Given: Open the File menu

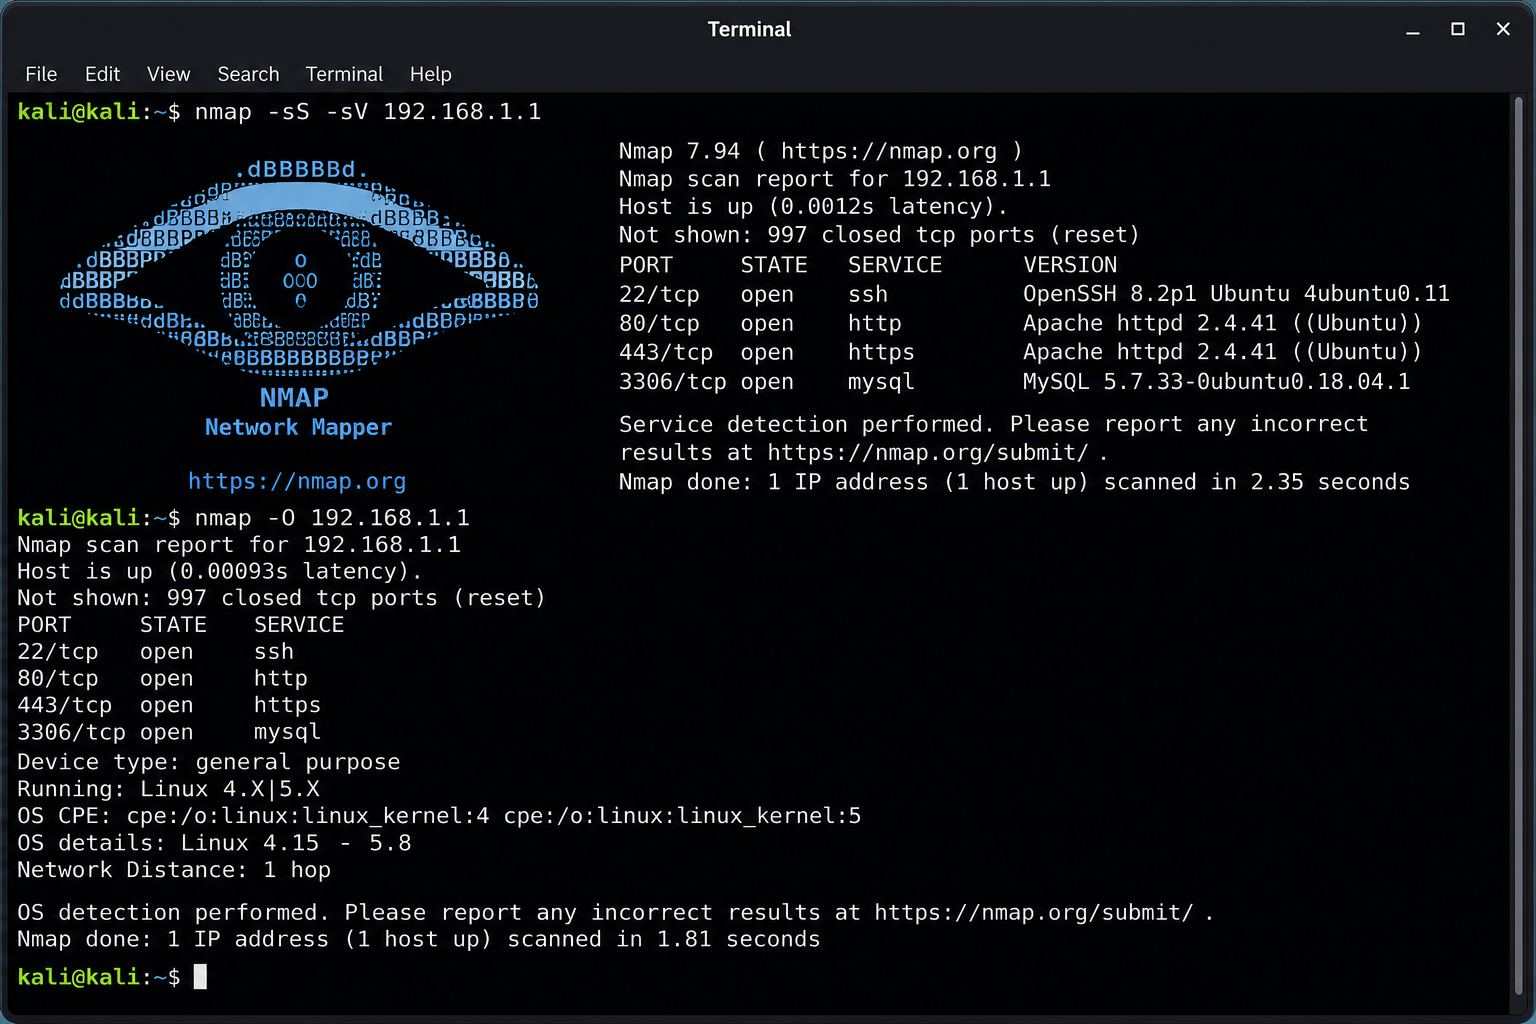Looking at the screenshot, I should [x=41, y=74].
